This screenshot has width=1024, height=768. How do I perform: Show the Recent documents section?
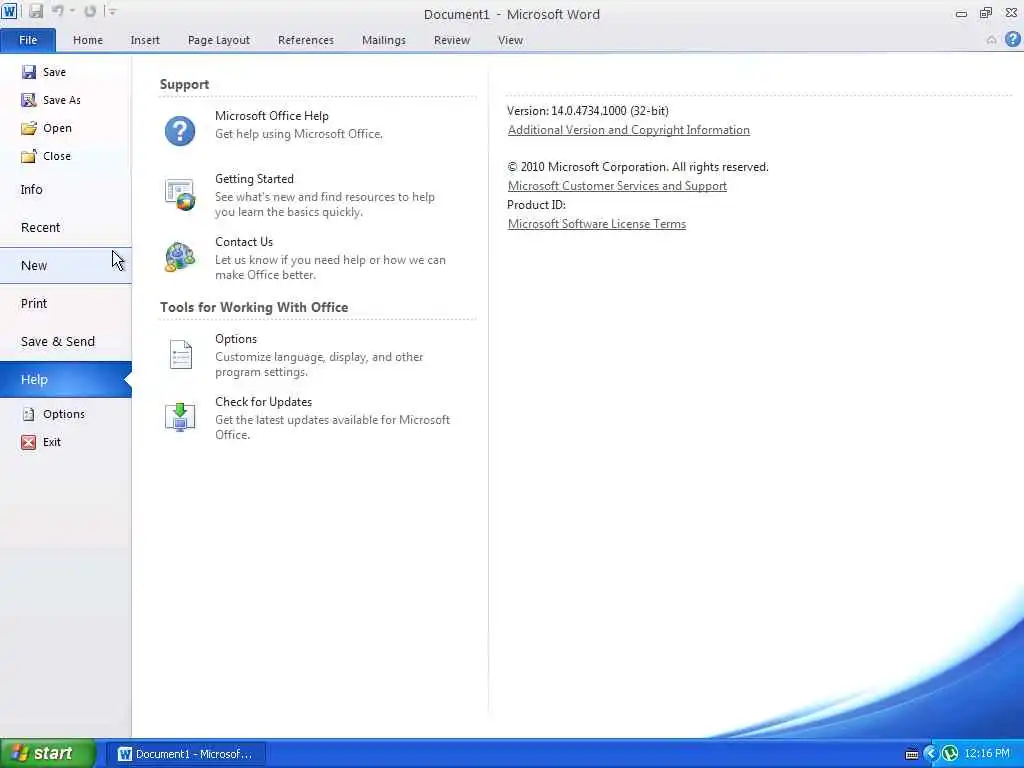65,227
